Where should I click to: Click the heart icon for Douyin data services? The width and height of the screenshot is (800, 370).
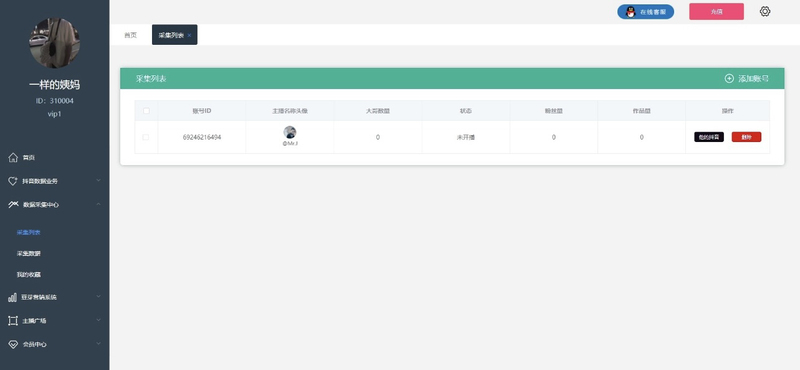tap(13, 181)
